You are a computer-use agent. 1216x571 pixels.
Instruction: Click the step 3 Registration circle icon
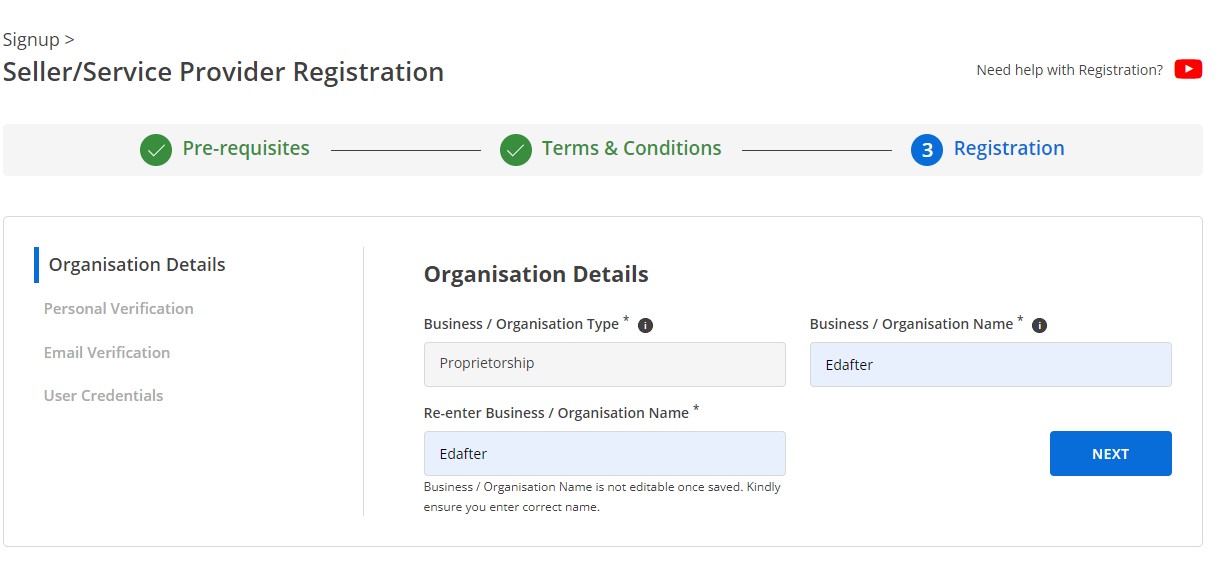(927, 150)
